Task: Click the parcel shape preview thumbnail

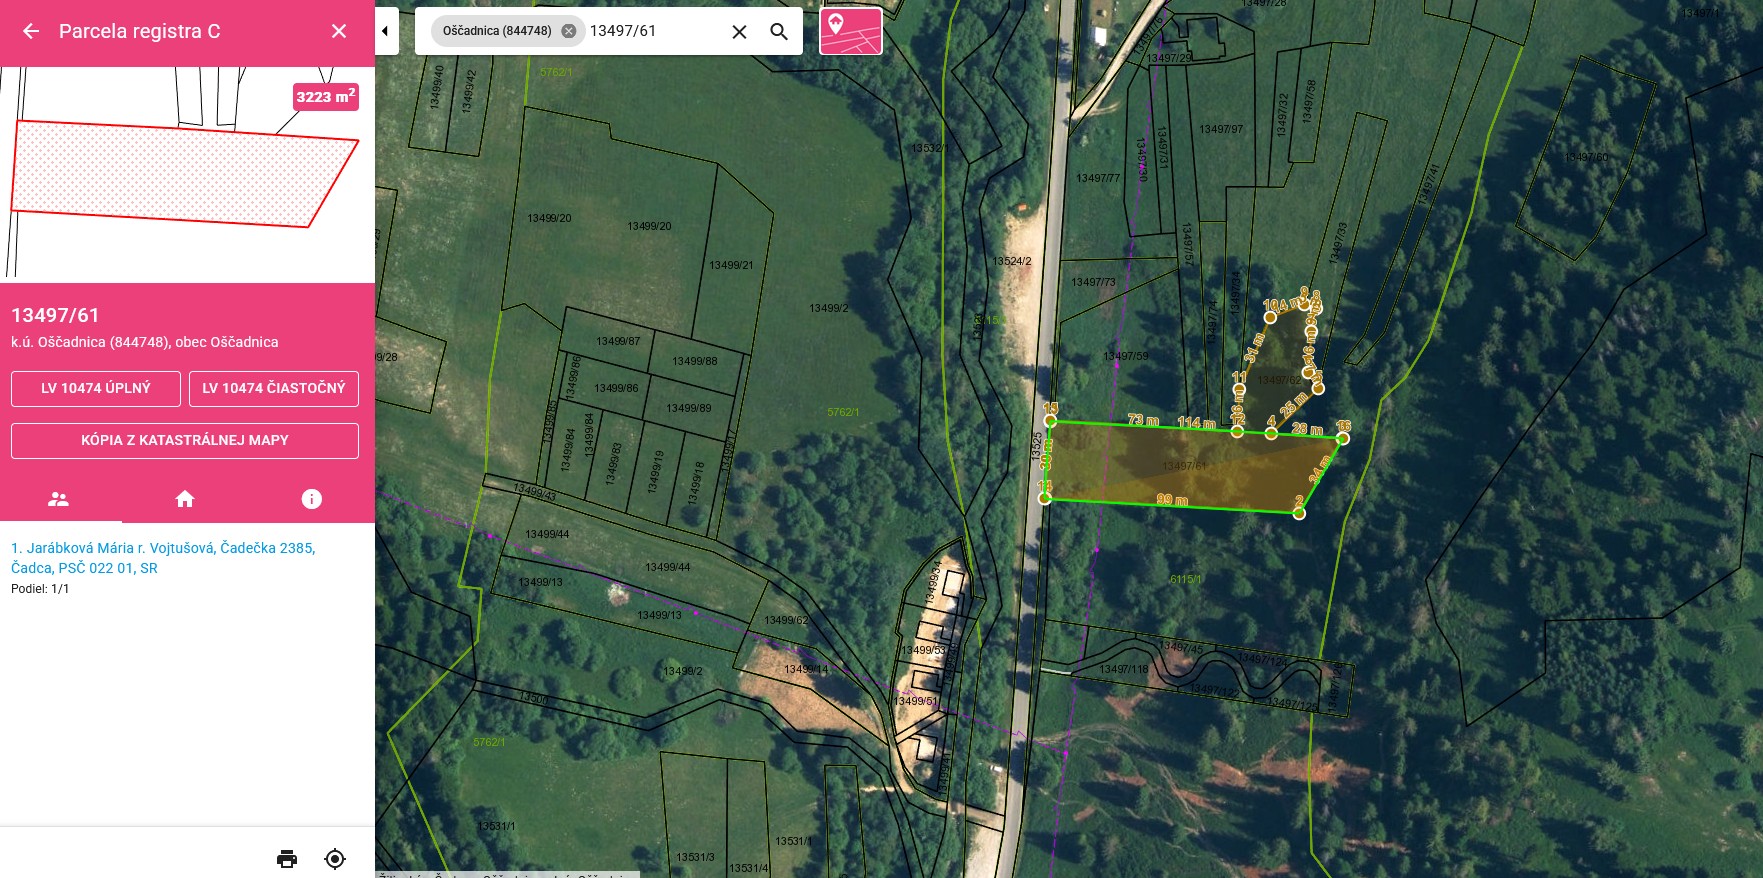Action: tap(185, 175)
